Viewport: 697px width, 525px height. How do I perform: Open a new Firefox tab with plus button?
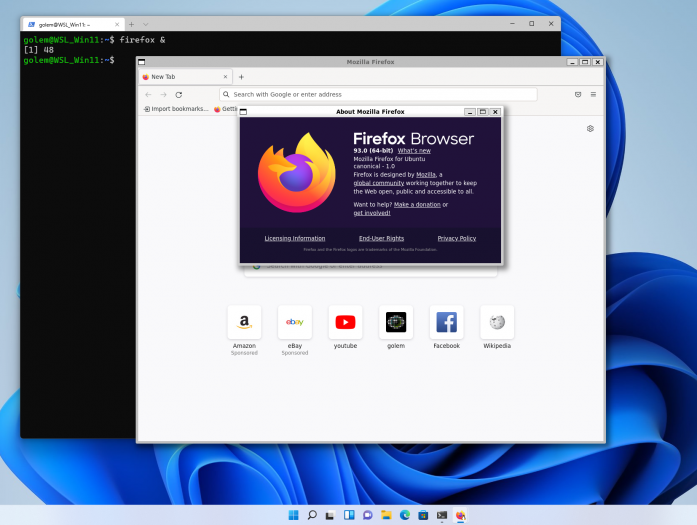pyautogui.click(x=241, y=77)
